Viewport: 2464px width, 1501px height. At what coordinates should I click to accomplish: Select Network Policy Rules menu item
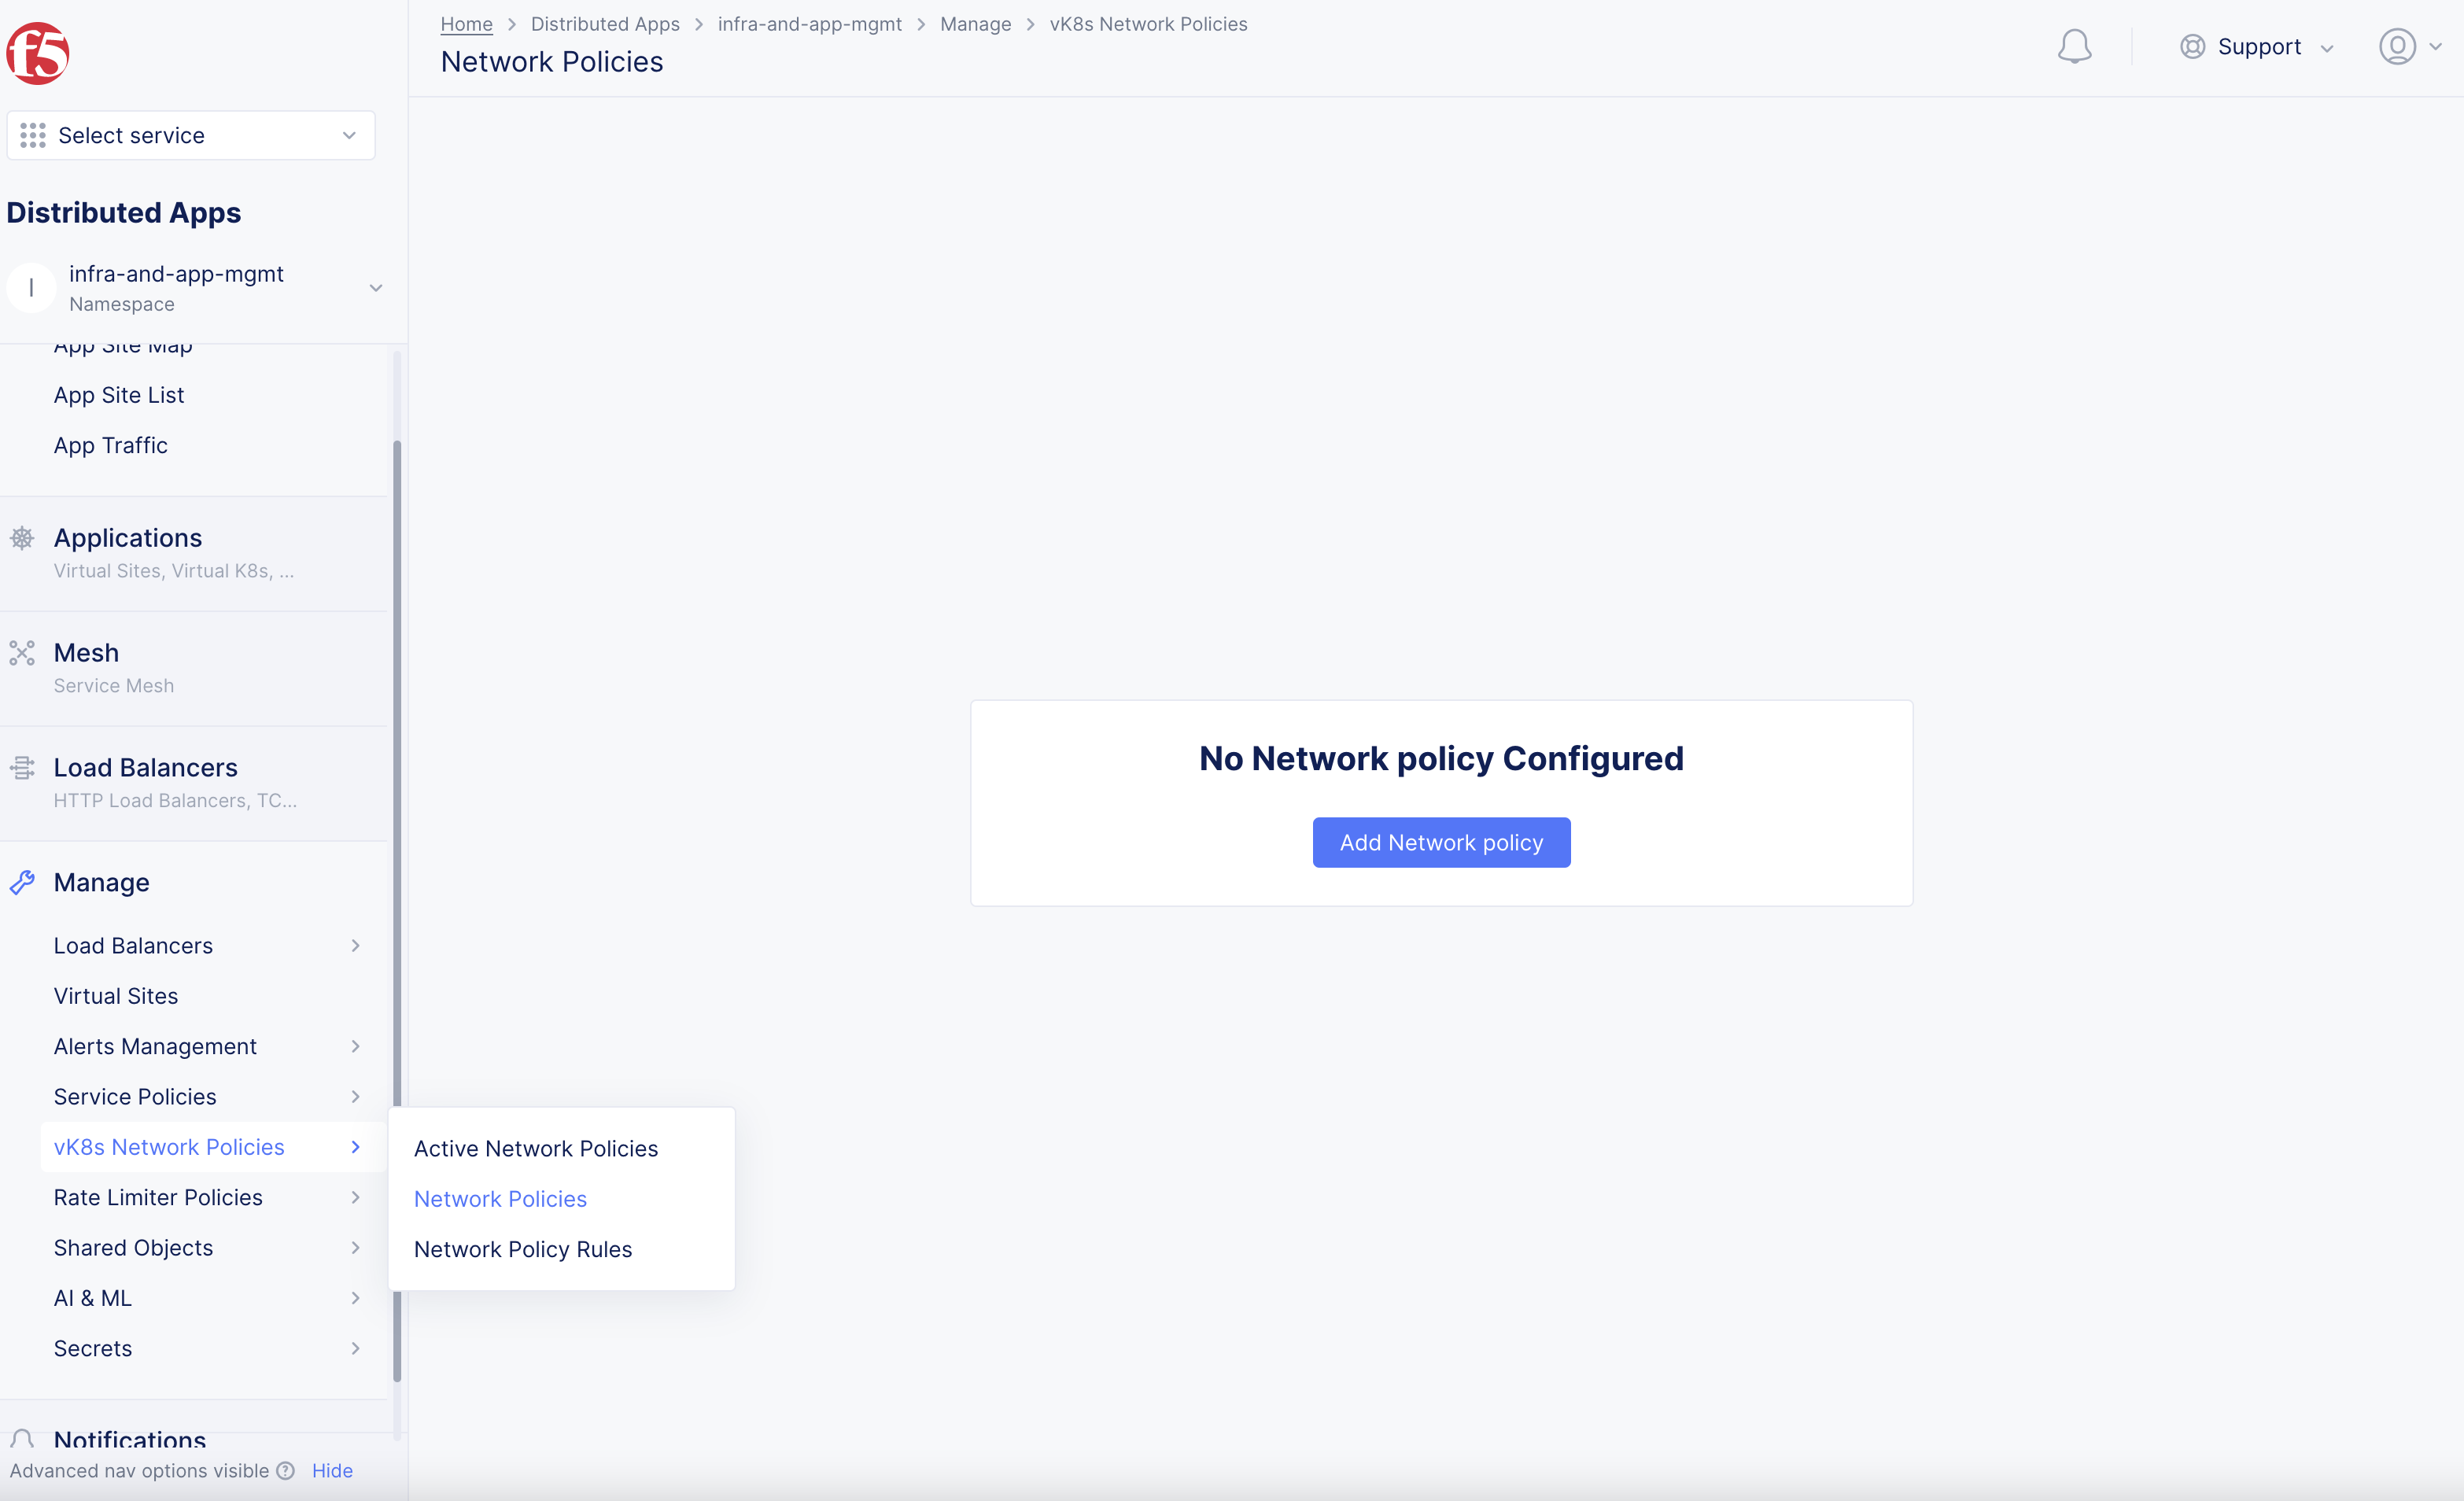pyautogui.click(x=523, y=1249)
